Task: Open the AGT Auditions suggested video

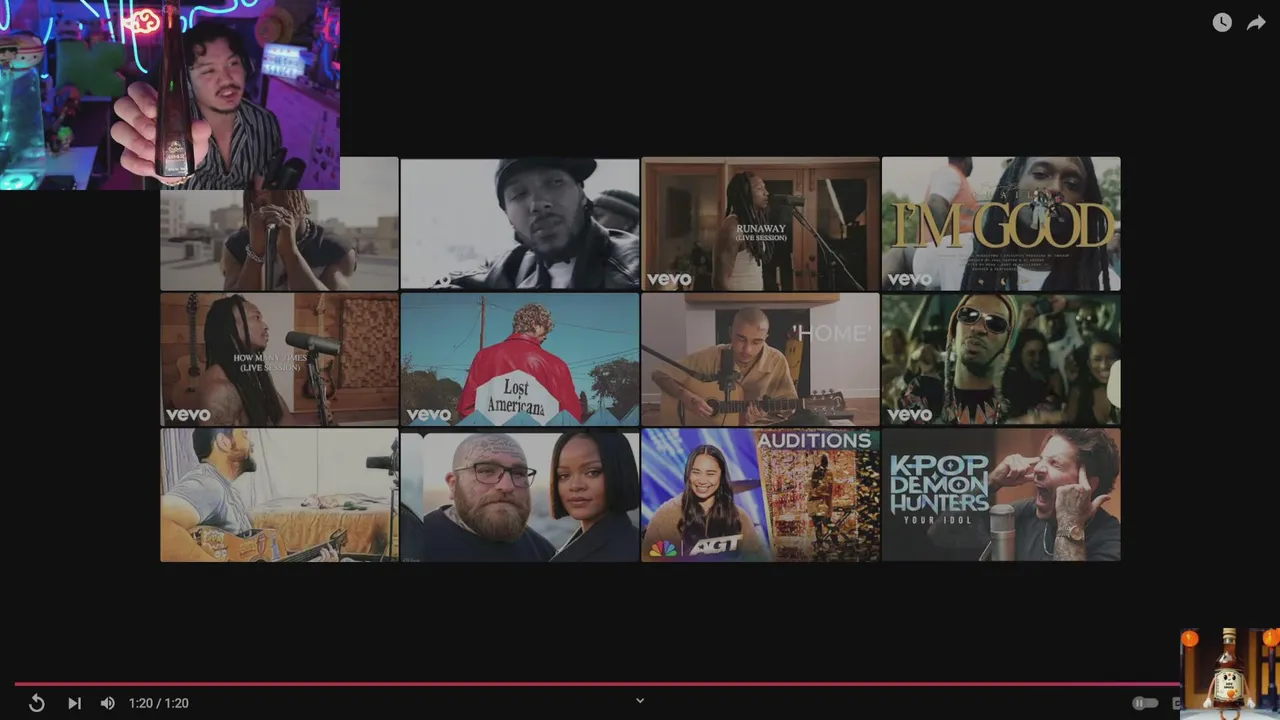Action: click(760, 495)
